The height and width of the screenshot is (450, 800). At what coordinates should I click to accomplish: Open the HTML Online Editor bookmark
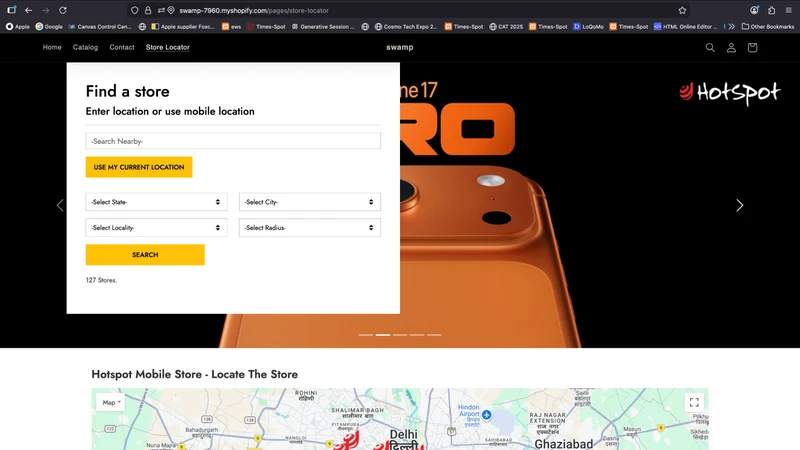point(685,27)
